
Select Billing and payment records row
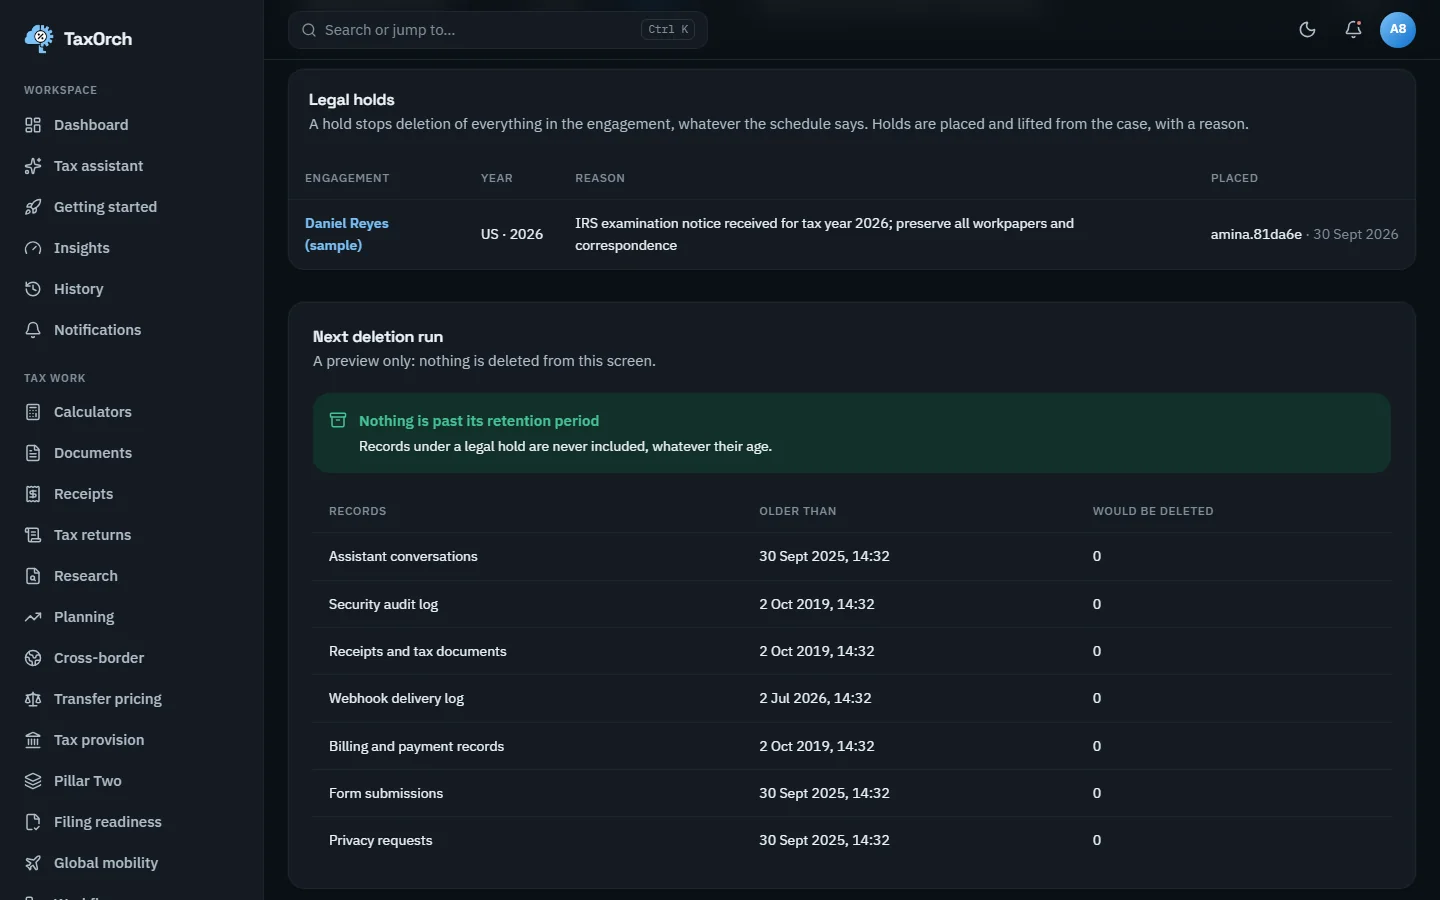[x=852, y=746]
